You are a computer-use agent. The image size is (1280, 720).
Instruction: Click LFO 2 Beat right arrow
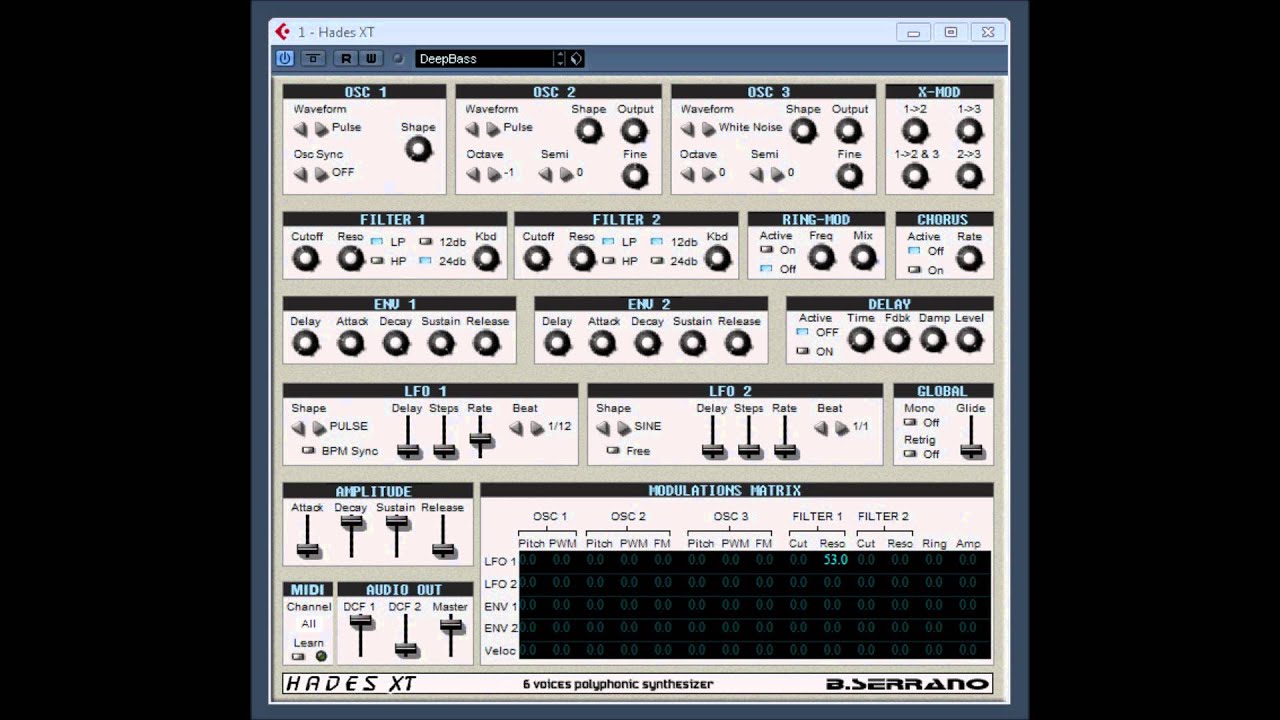tap(841, 428)
